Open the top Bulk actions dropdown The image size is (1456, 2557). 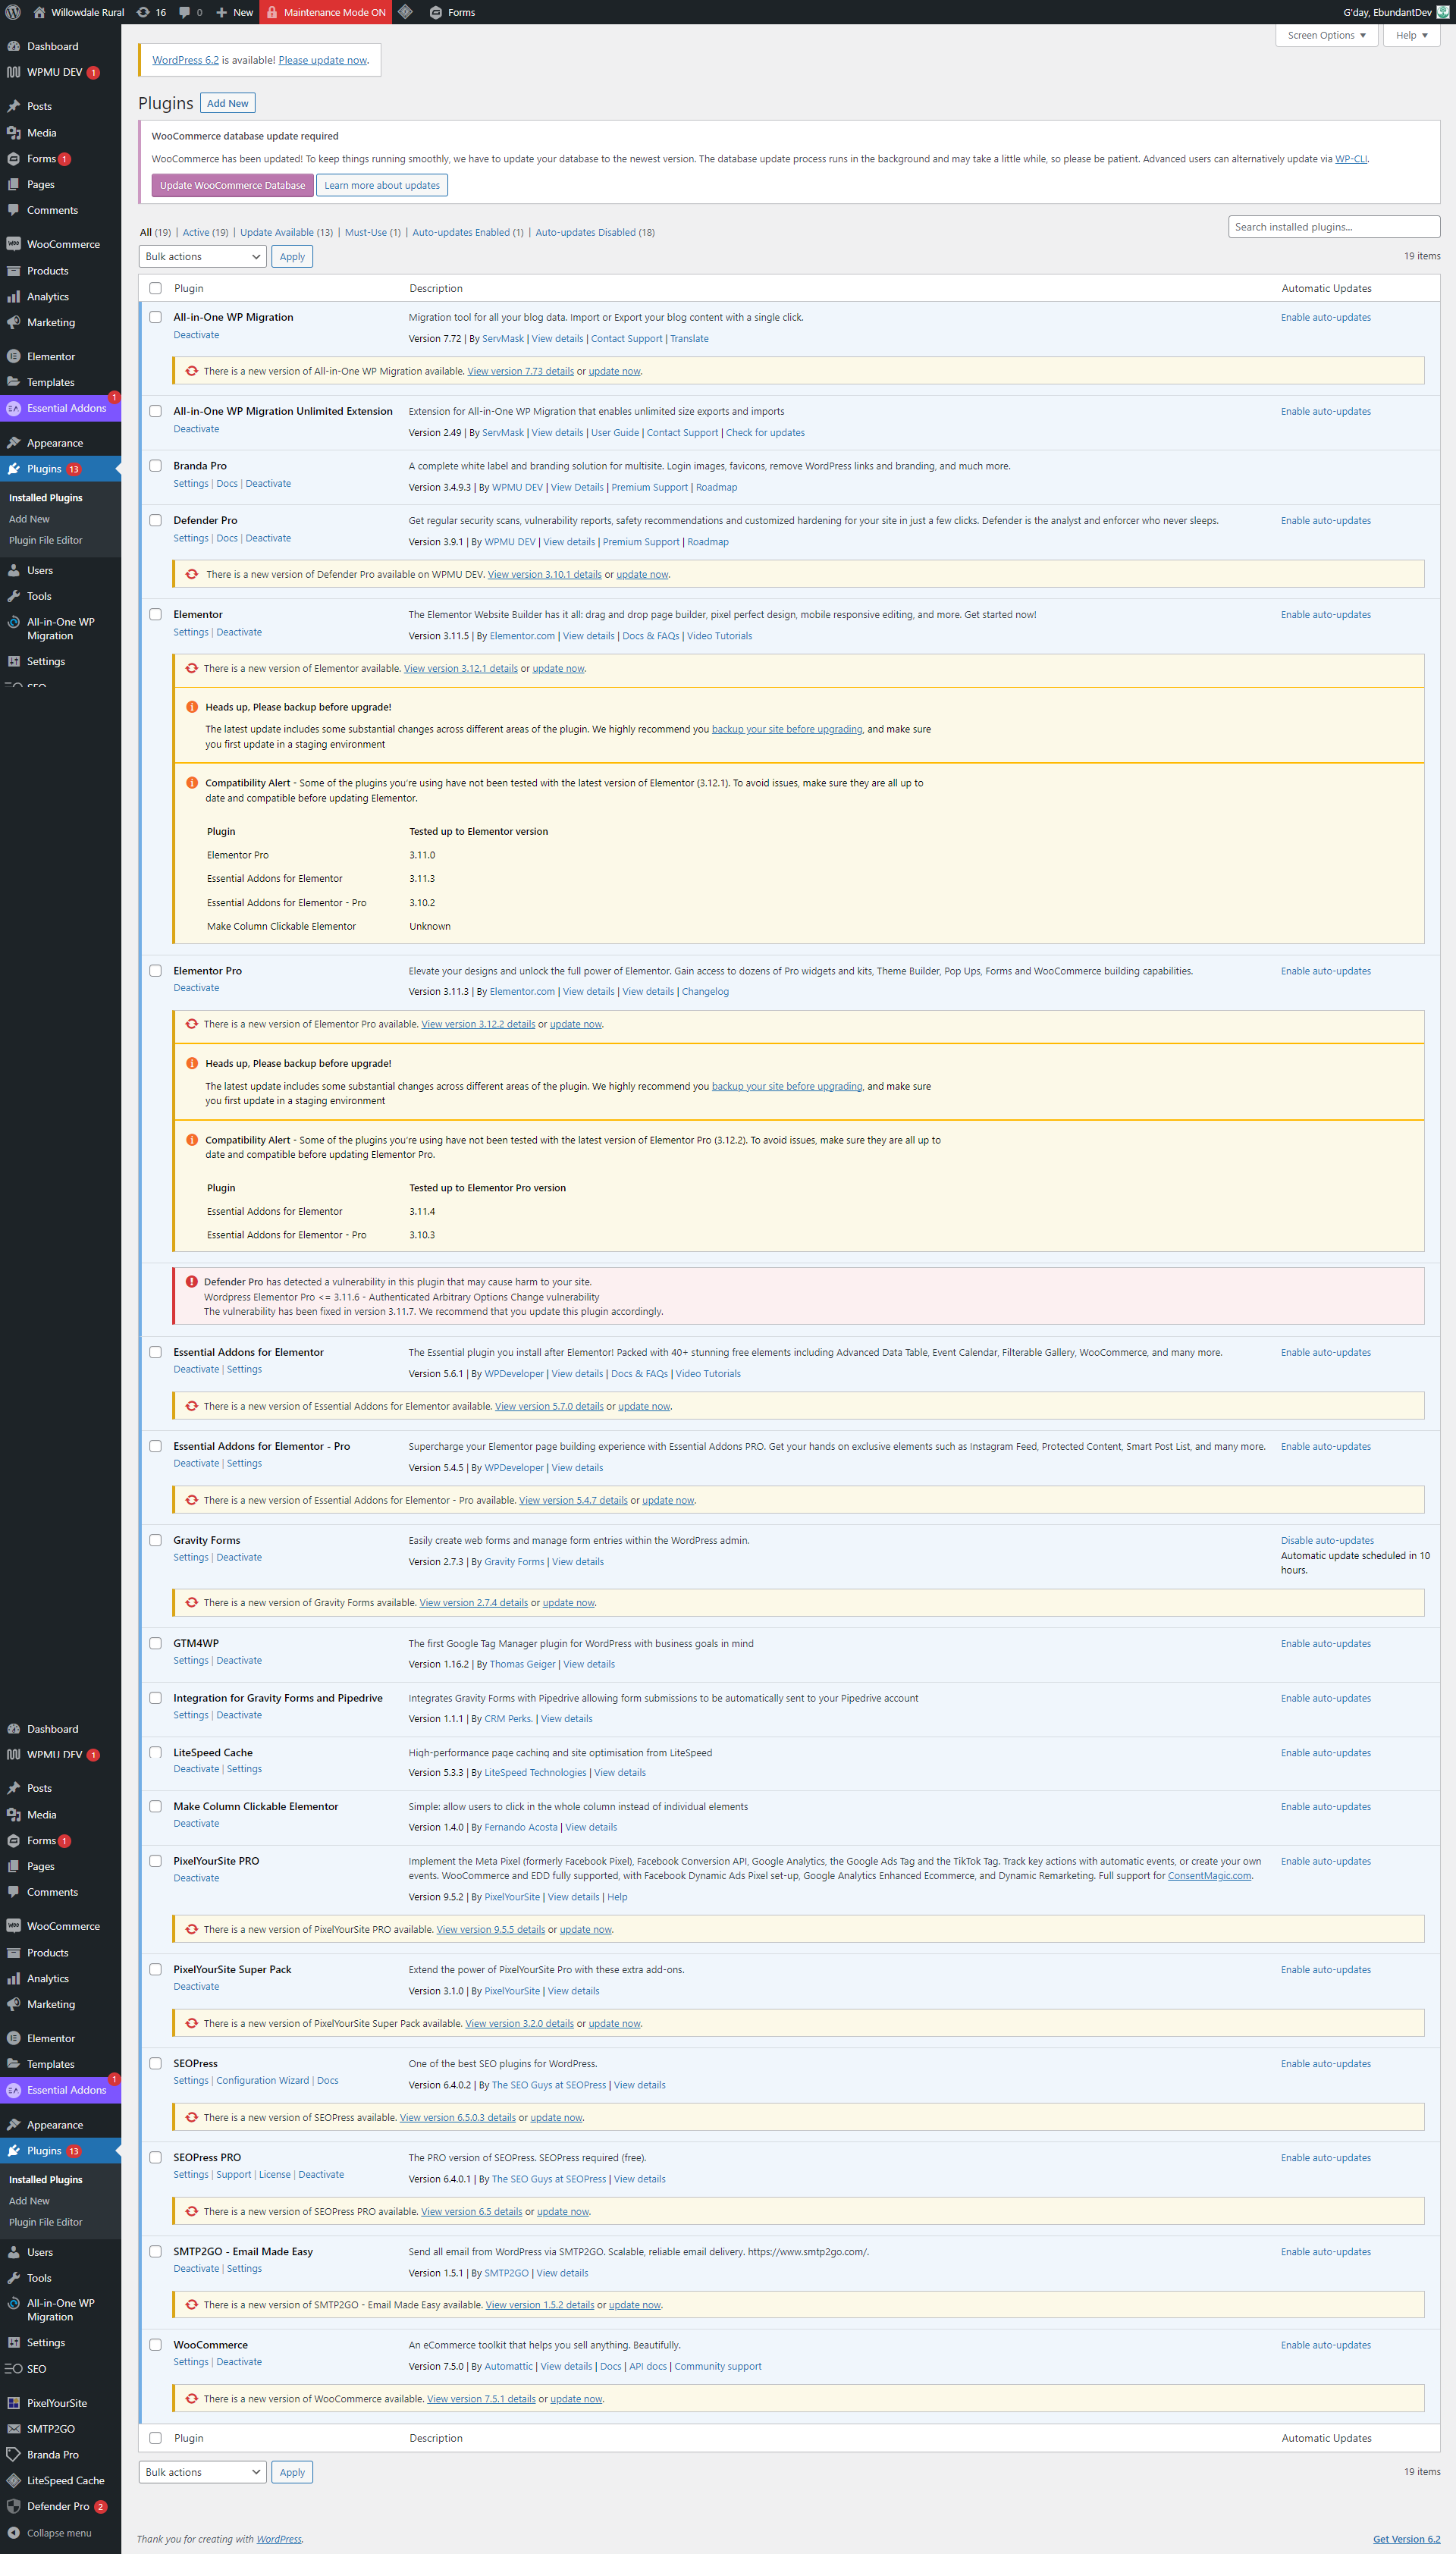[x=202, y=257]
